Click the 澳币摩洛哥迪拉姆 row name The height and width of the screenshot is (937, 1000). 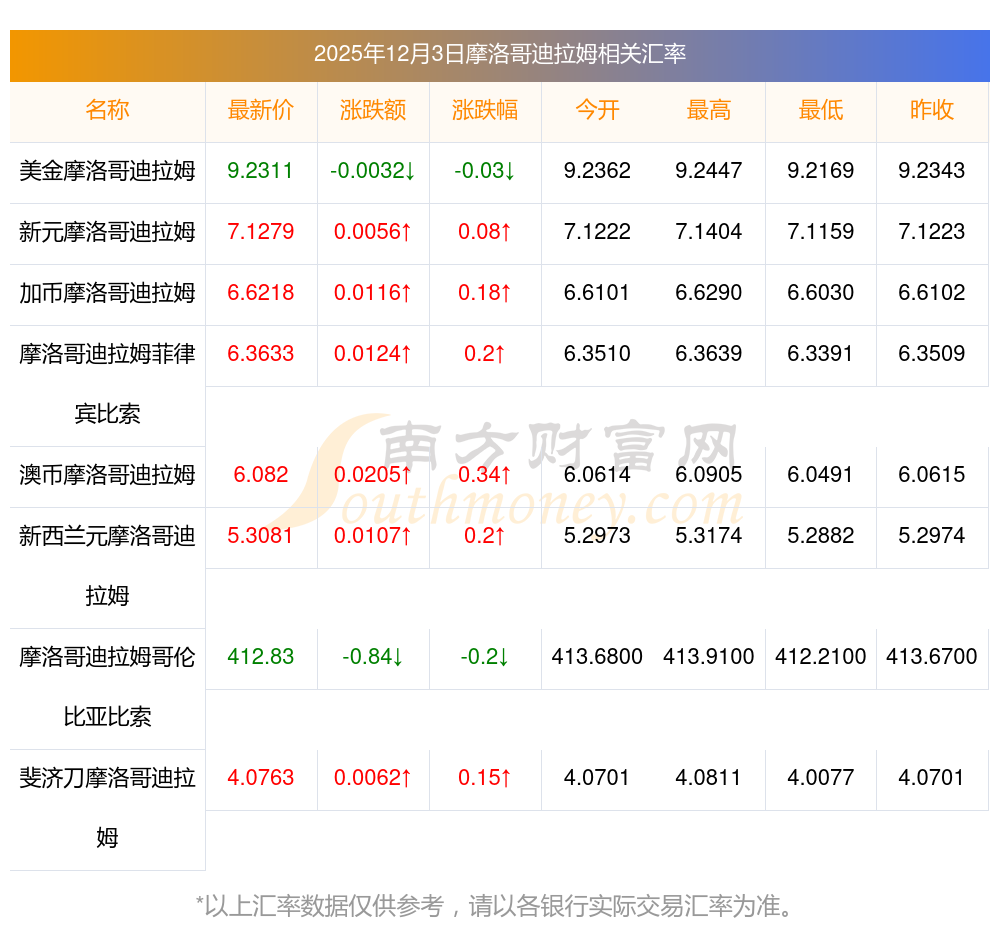(x=107, y=475)
